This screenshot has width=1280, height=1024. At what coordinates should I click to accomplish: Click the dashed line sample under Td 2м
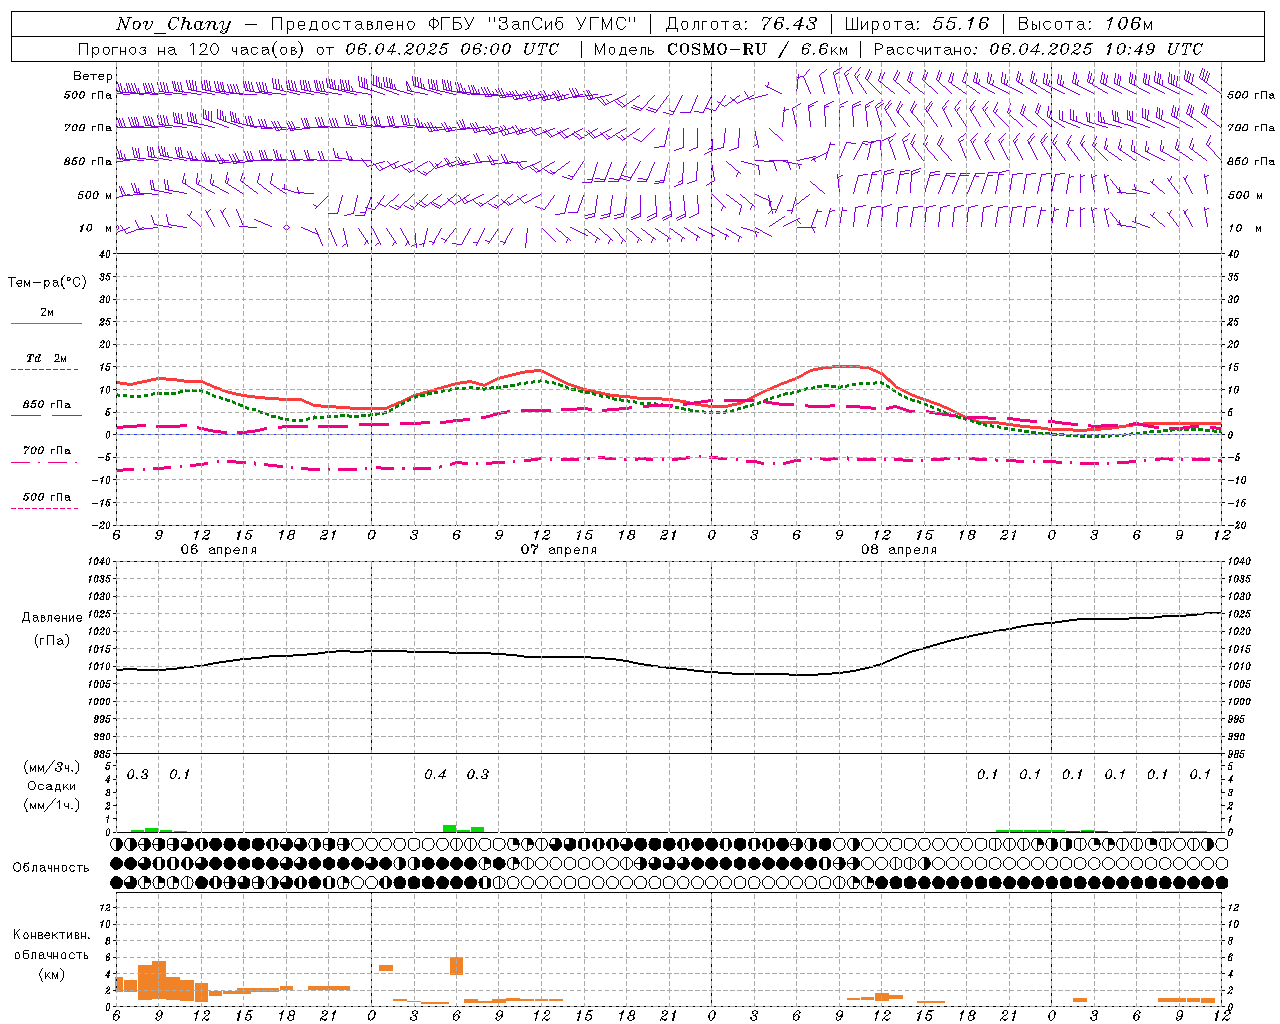click(x=44, y=370)
